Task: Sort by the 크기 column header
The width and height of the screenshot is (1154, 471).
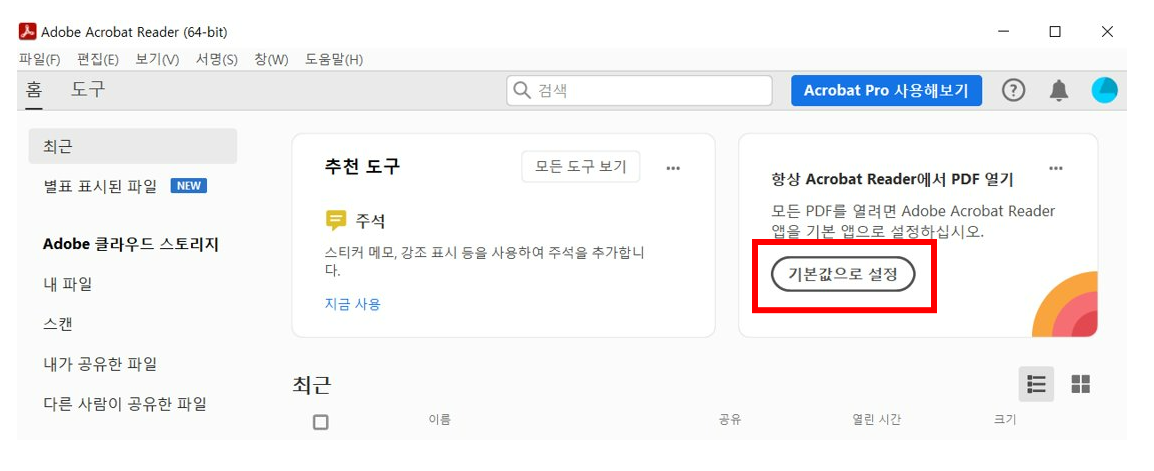Action: coord(1005,419)
